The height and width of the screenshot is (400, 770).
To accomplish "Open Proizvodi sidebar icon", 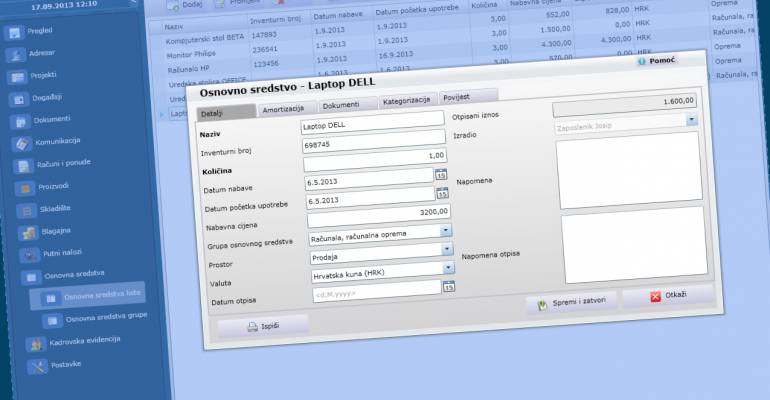I will pyautogui.click(x=26, y=188).
